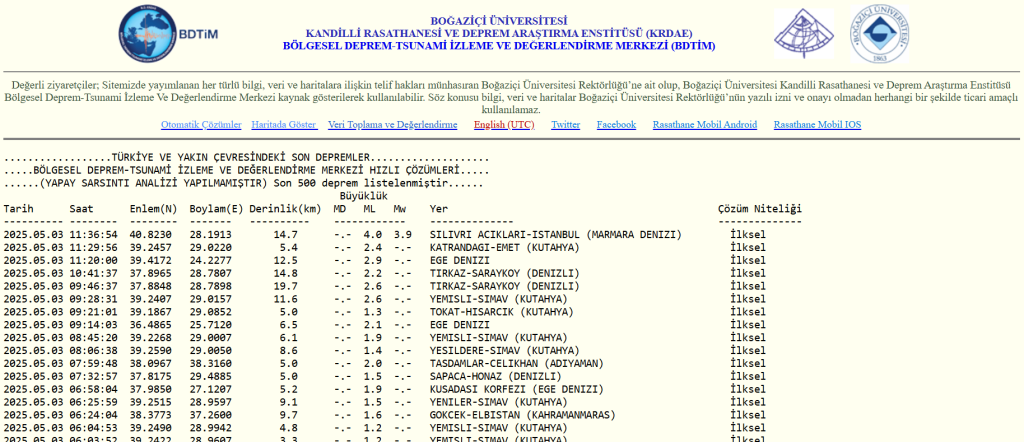Select TASDAMLAR-CELIKHAN (ADIYAMAN) location
1024x442 pixels.
click(517, 363)
